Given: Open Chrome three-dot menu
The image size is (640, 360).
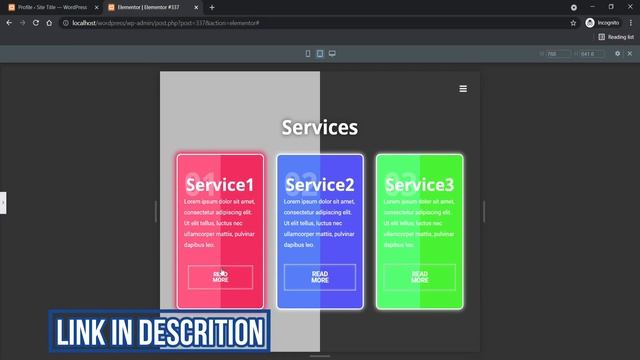Looking at the screenshot, I should point(631,23).
